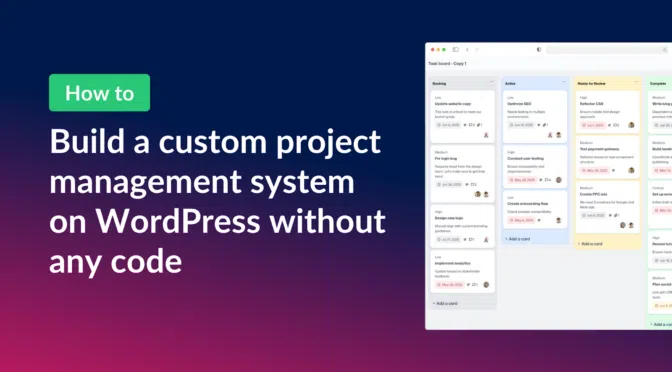Click assignee avatar on Refactor CSS card
The width and height of the screenshot is (672, 372).
631,125
